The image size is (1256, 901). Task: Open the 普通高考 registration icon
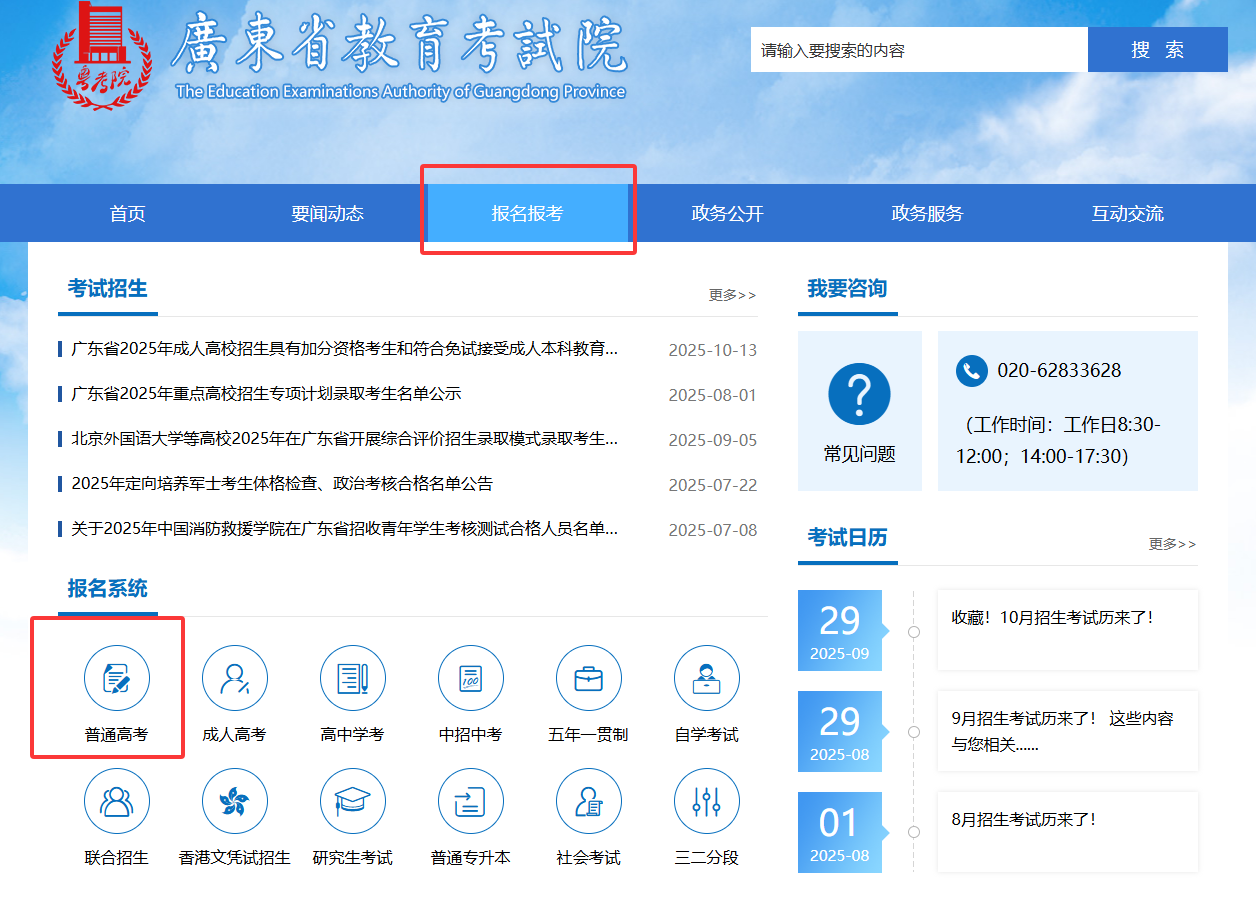pyautogui.click(x=117, y=679)
